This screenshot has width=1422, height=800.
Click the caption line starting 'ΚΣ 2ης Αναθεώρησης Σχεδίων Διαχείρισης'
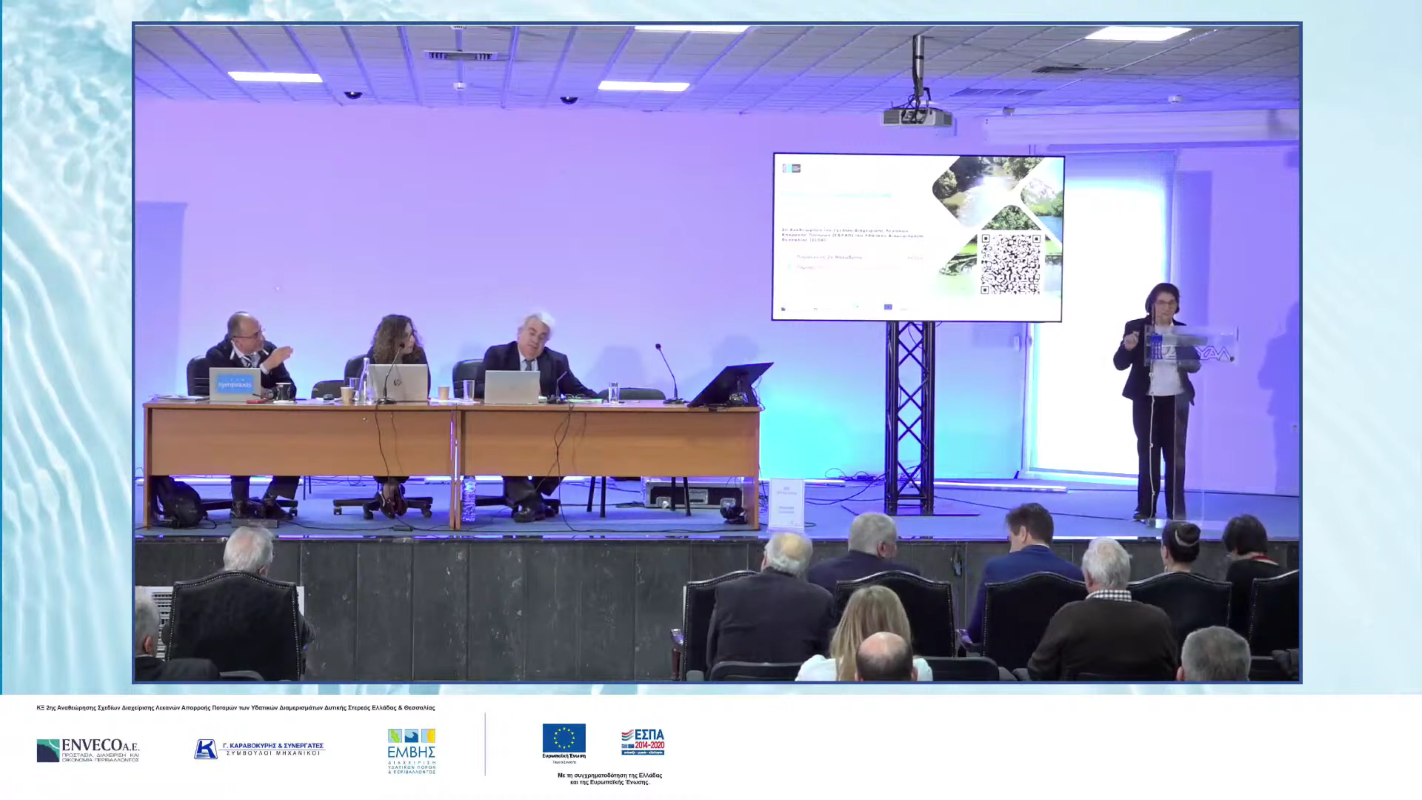(236, 707)
